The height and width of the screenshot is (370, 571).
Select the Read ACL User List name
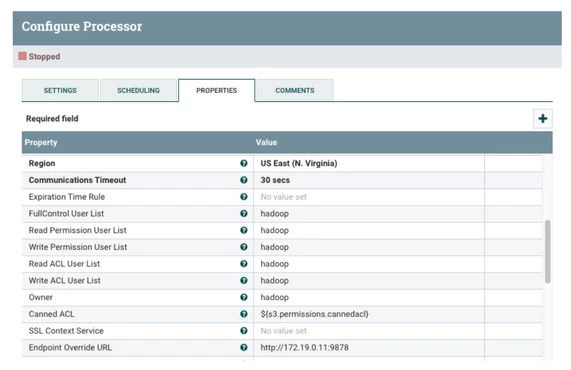point(64,264)
